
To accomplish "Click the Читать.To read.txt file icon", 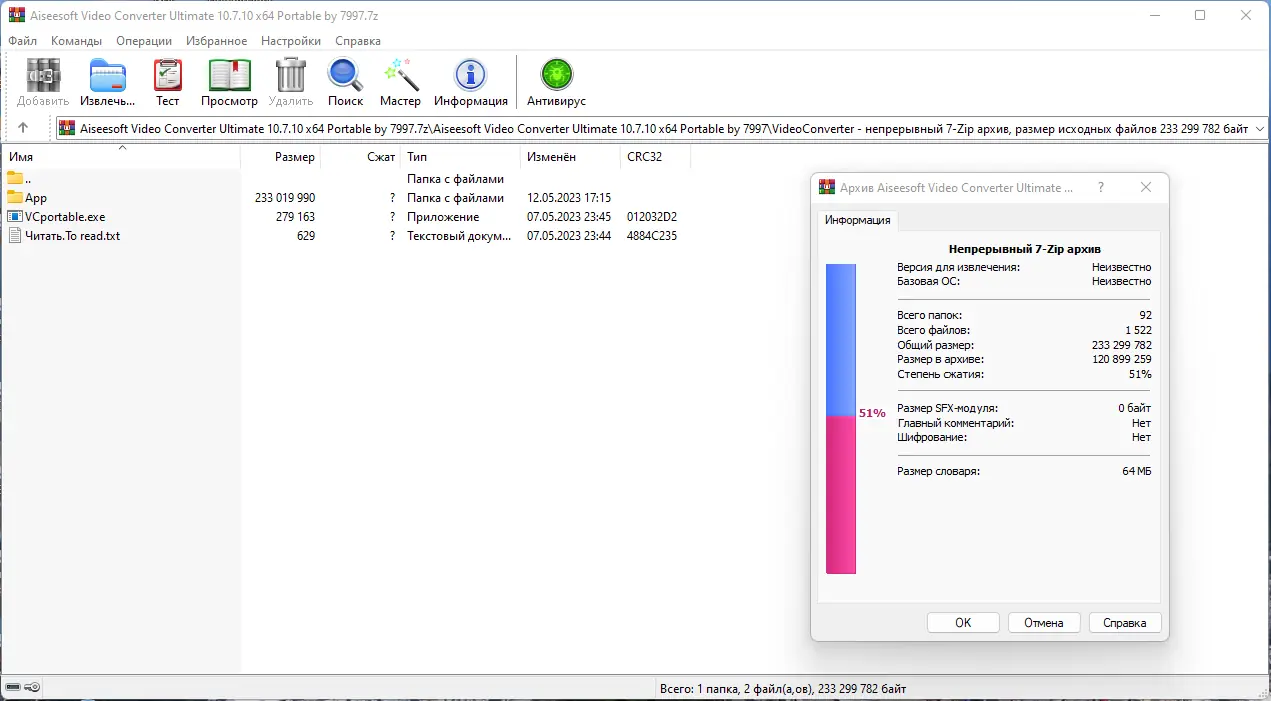I will 15,235.
